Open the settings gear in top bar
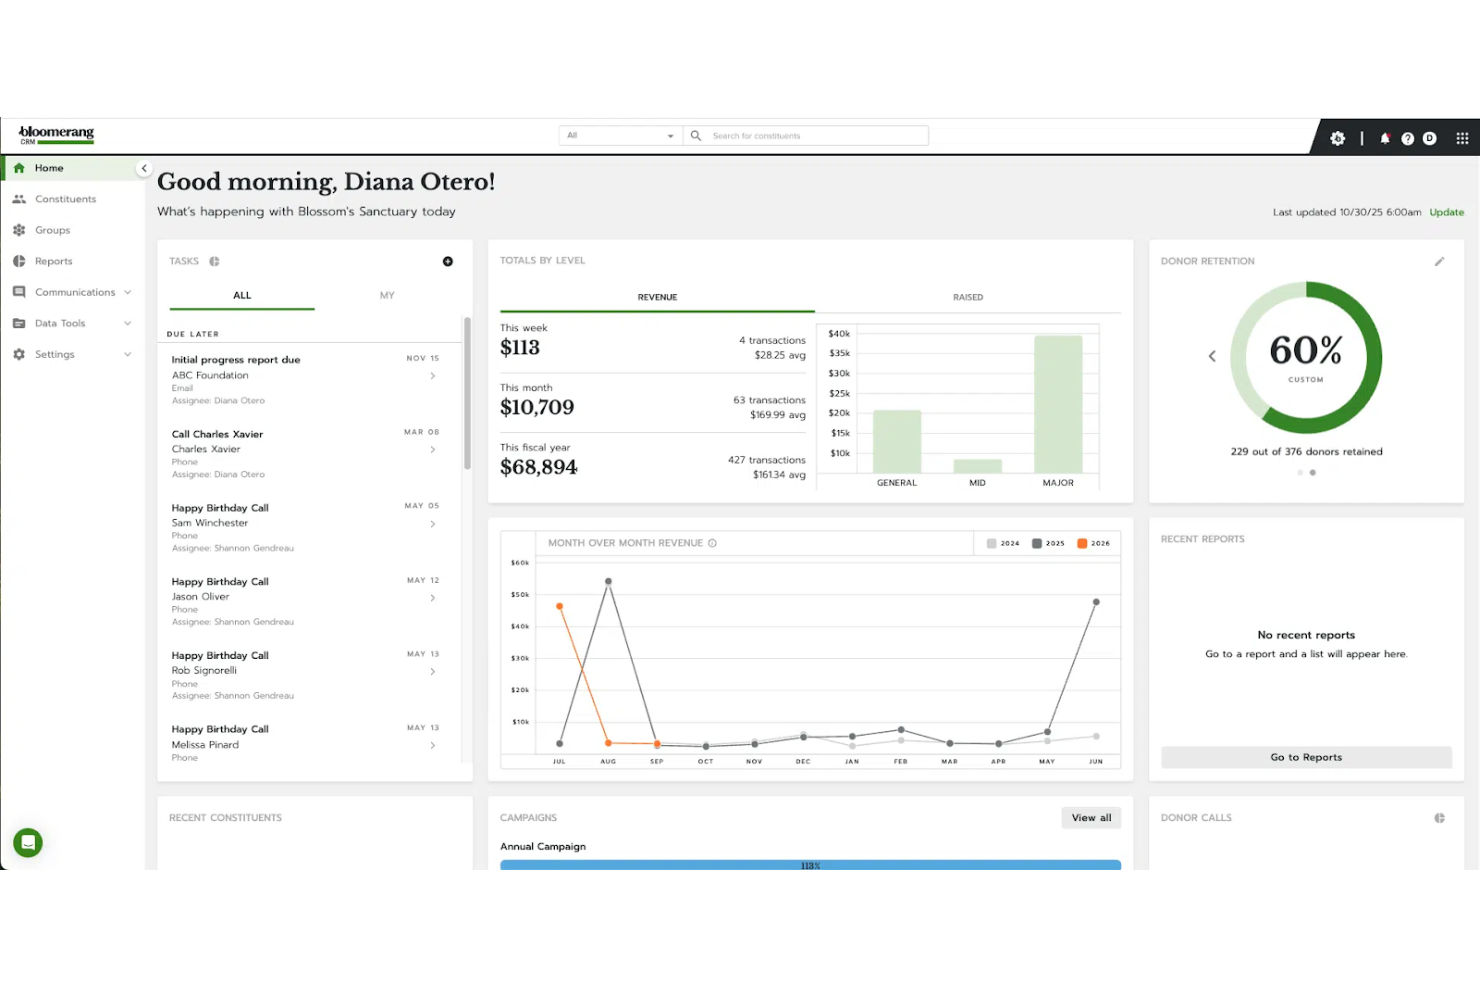 pyautogui.click(x=1337, y=139)
